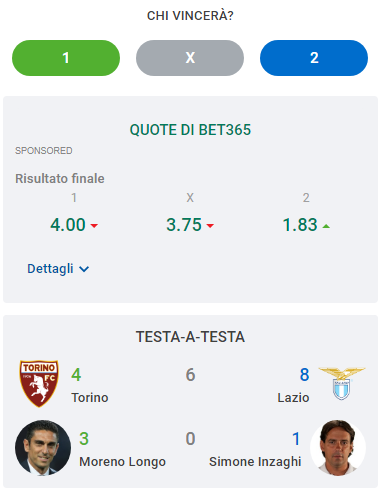Open Moreno Longo manager name link

pos(122,462)
